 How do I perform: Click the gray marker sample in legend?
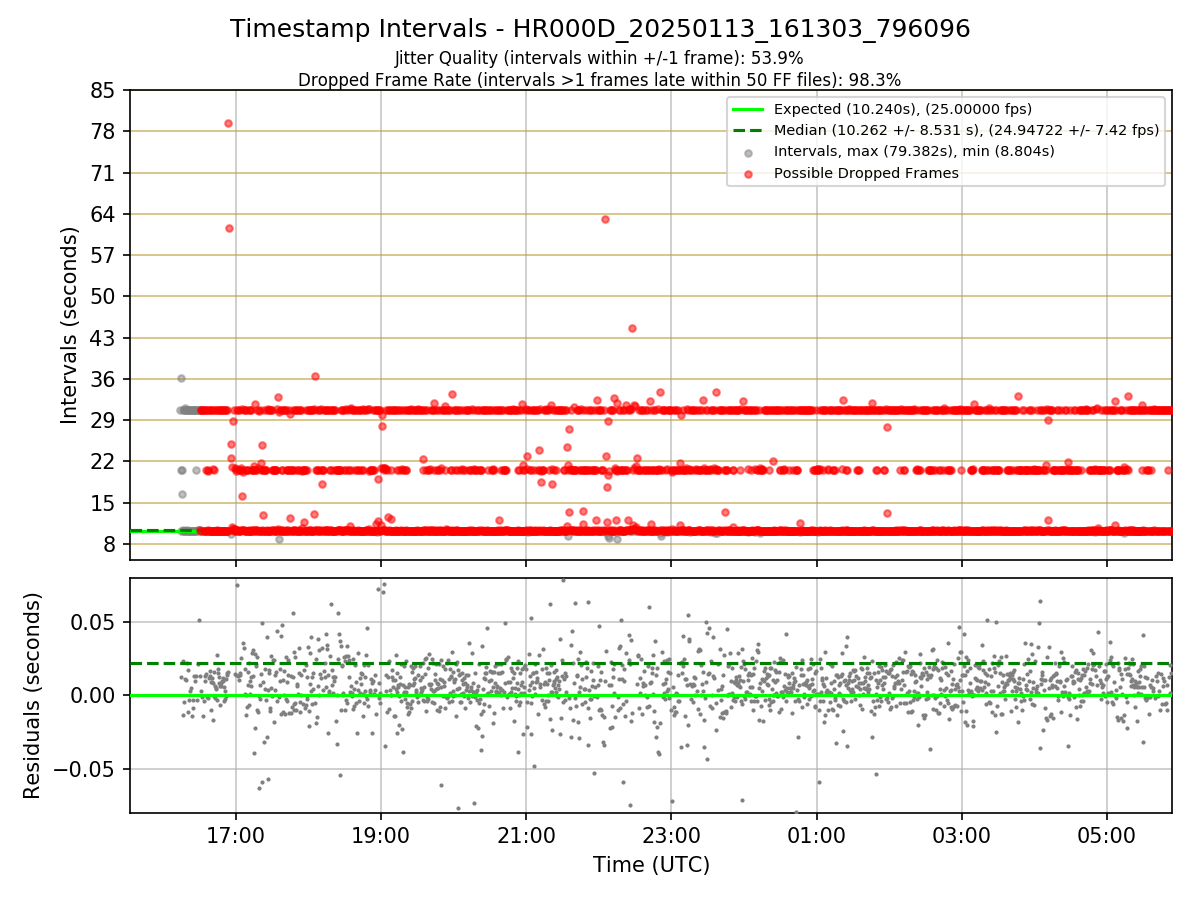click(x=749, y=152)
